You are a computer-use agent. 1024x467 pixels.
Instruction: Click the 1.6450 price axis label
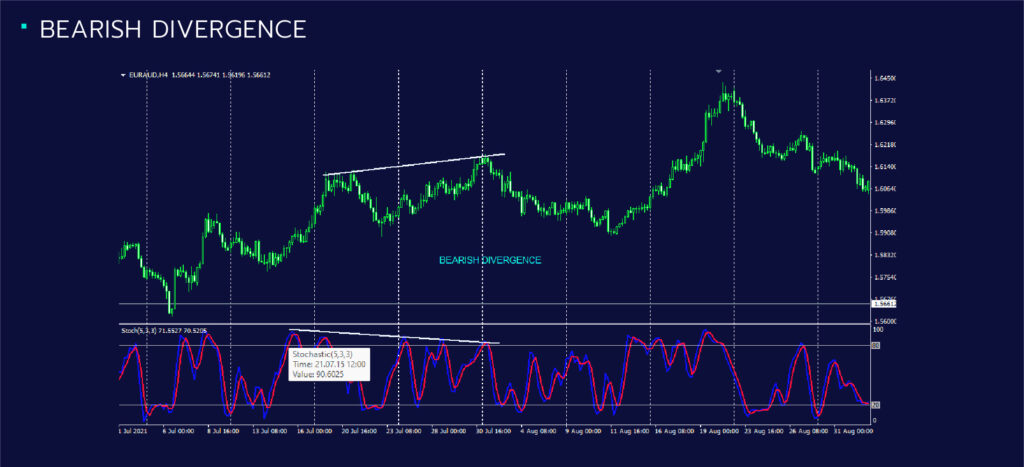[x=884, y=77]
